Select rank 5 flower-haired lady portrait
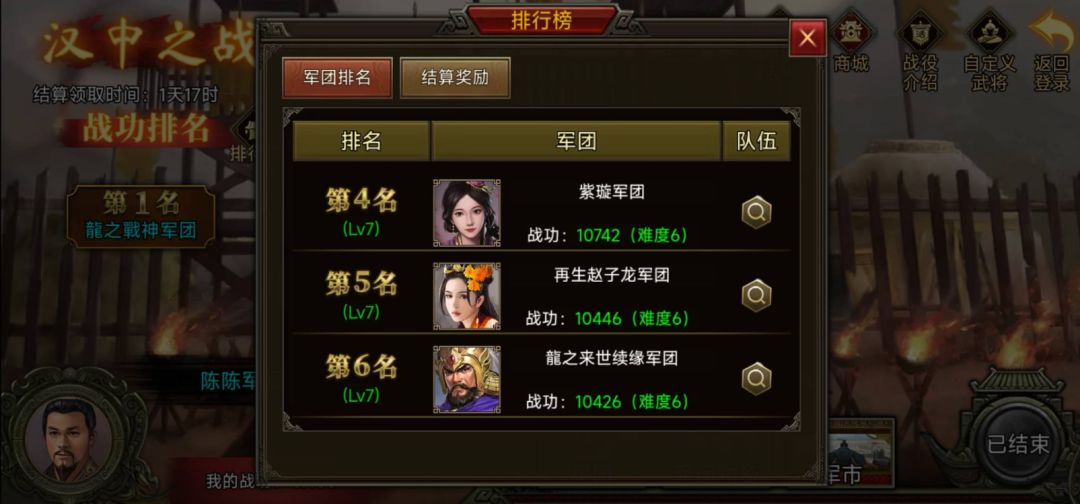 pyautogui.click(x=466, y=296)
